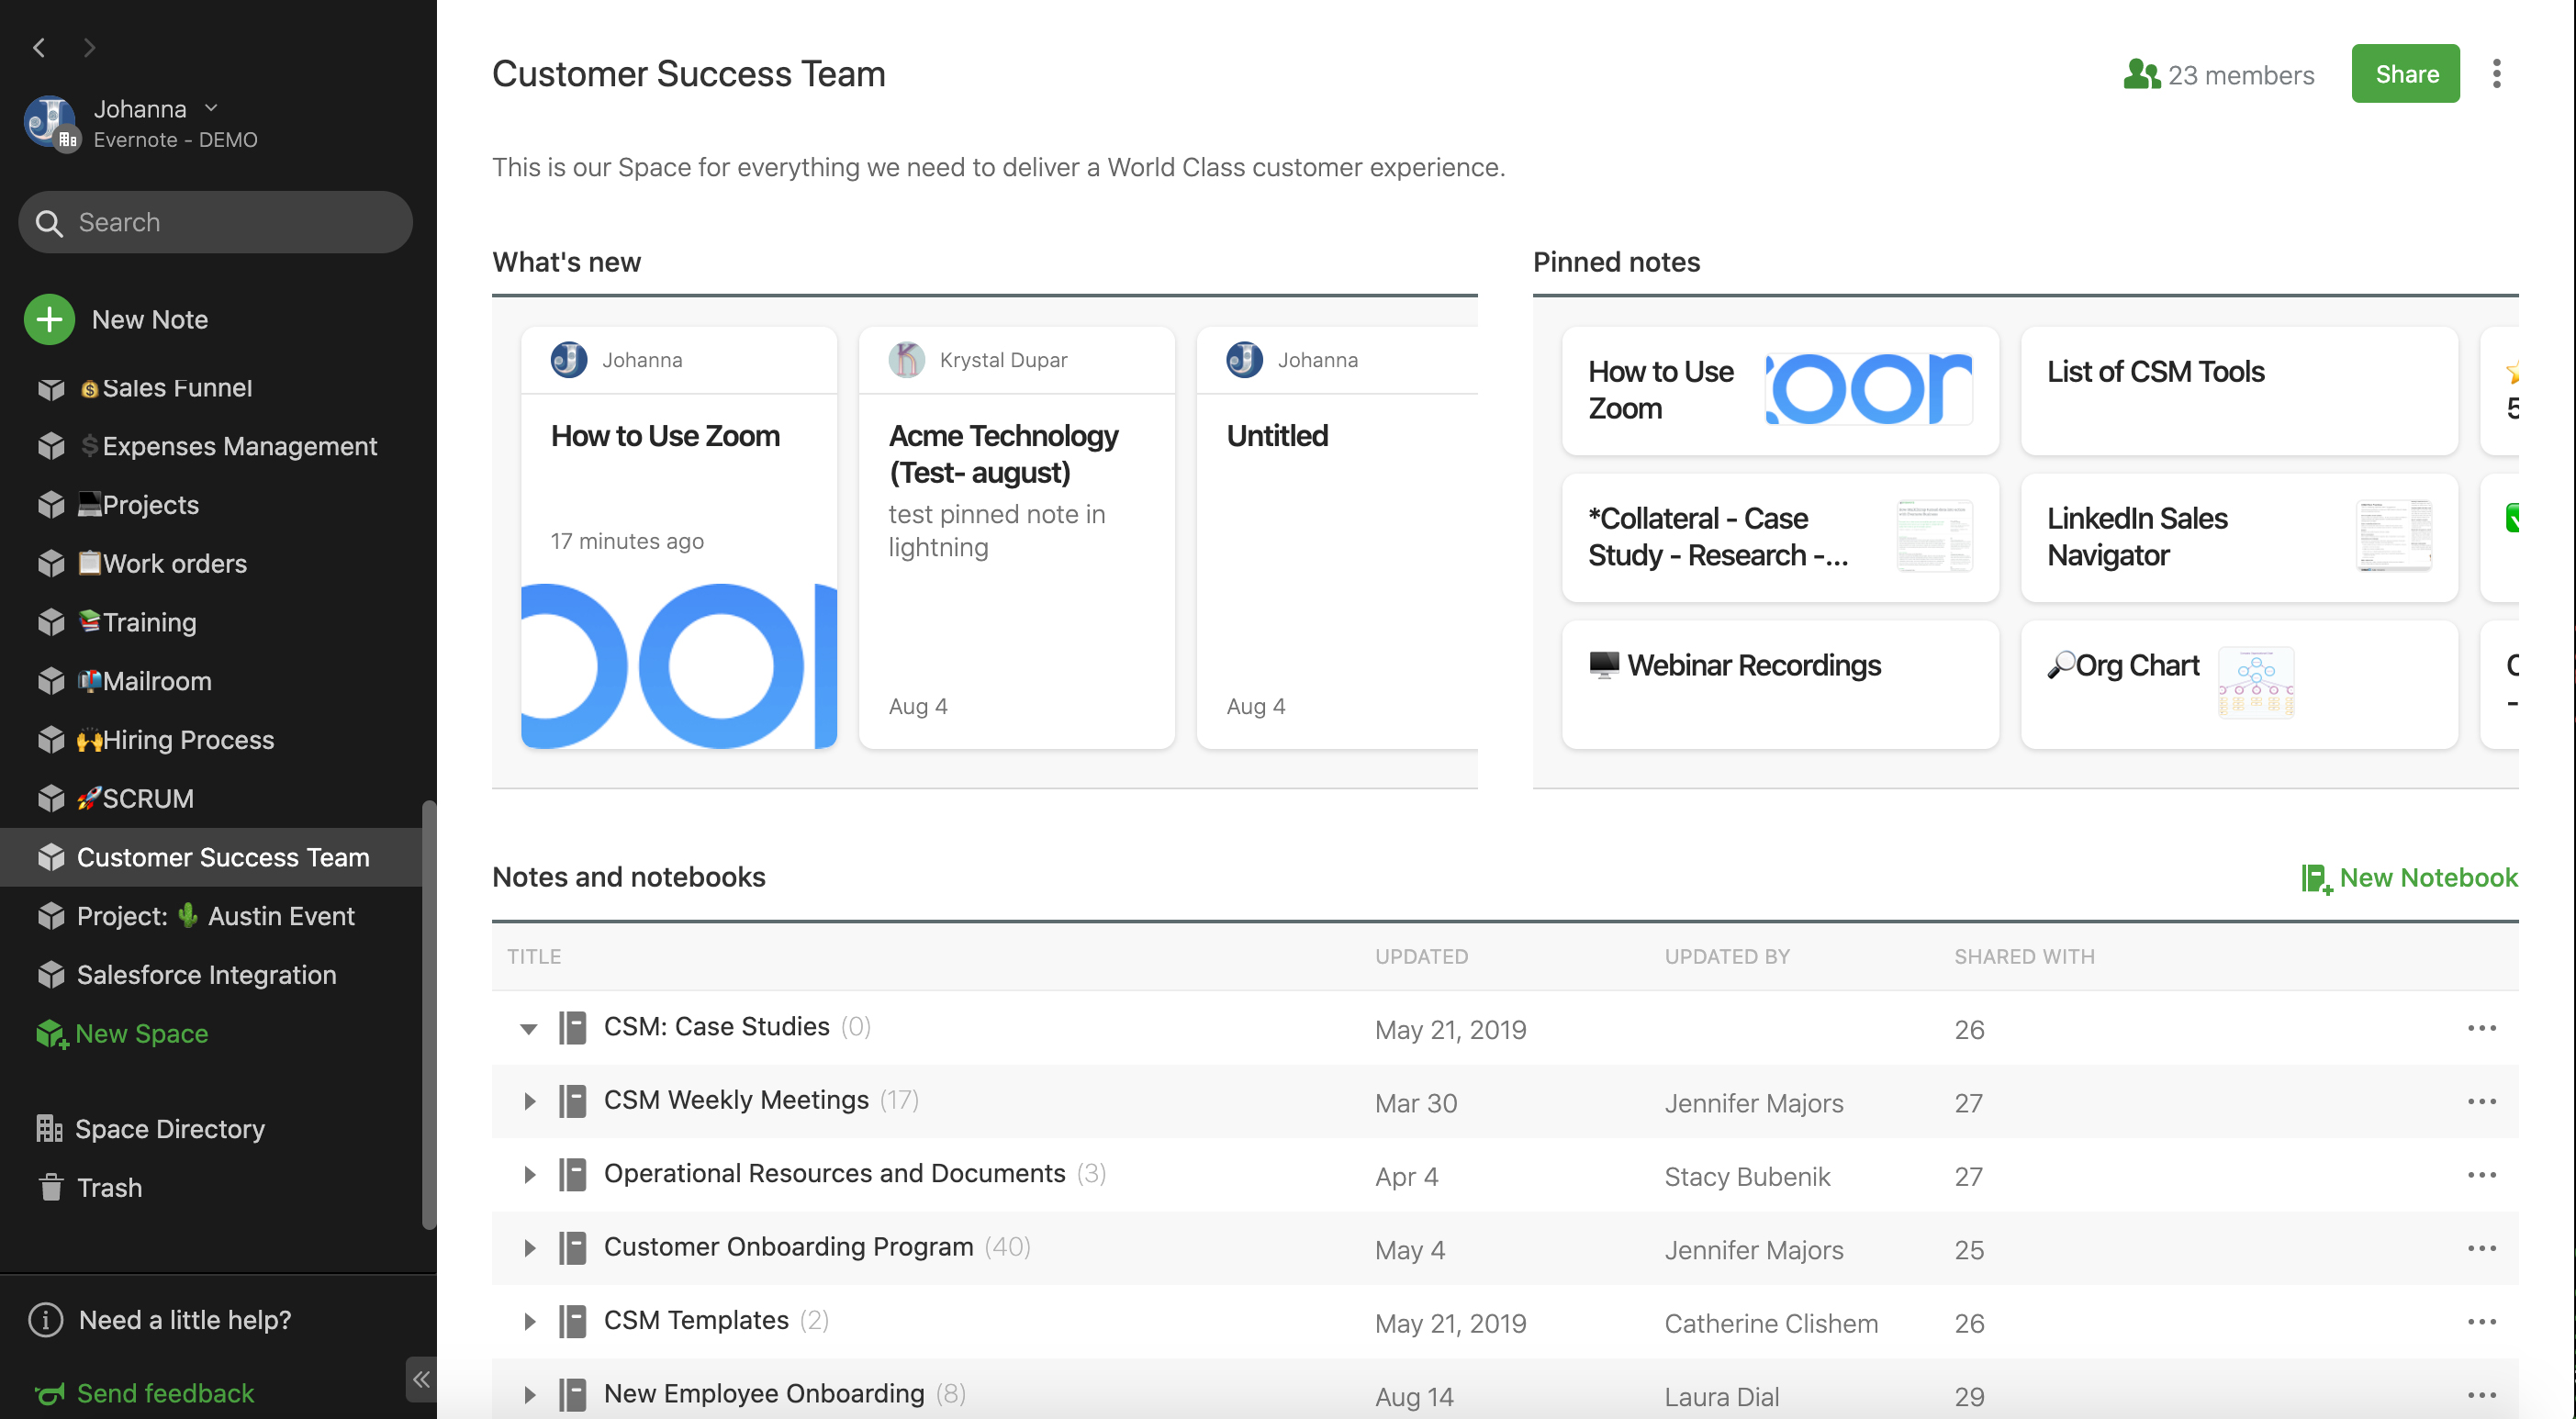2576x1419 pixels.
Task: Click the Search input field
Action: click(x=215, y=222)
